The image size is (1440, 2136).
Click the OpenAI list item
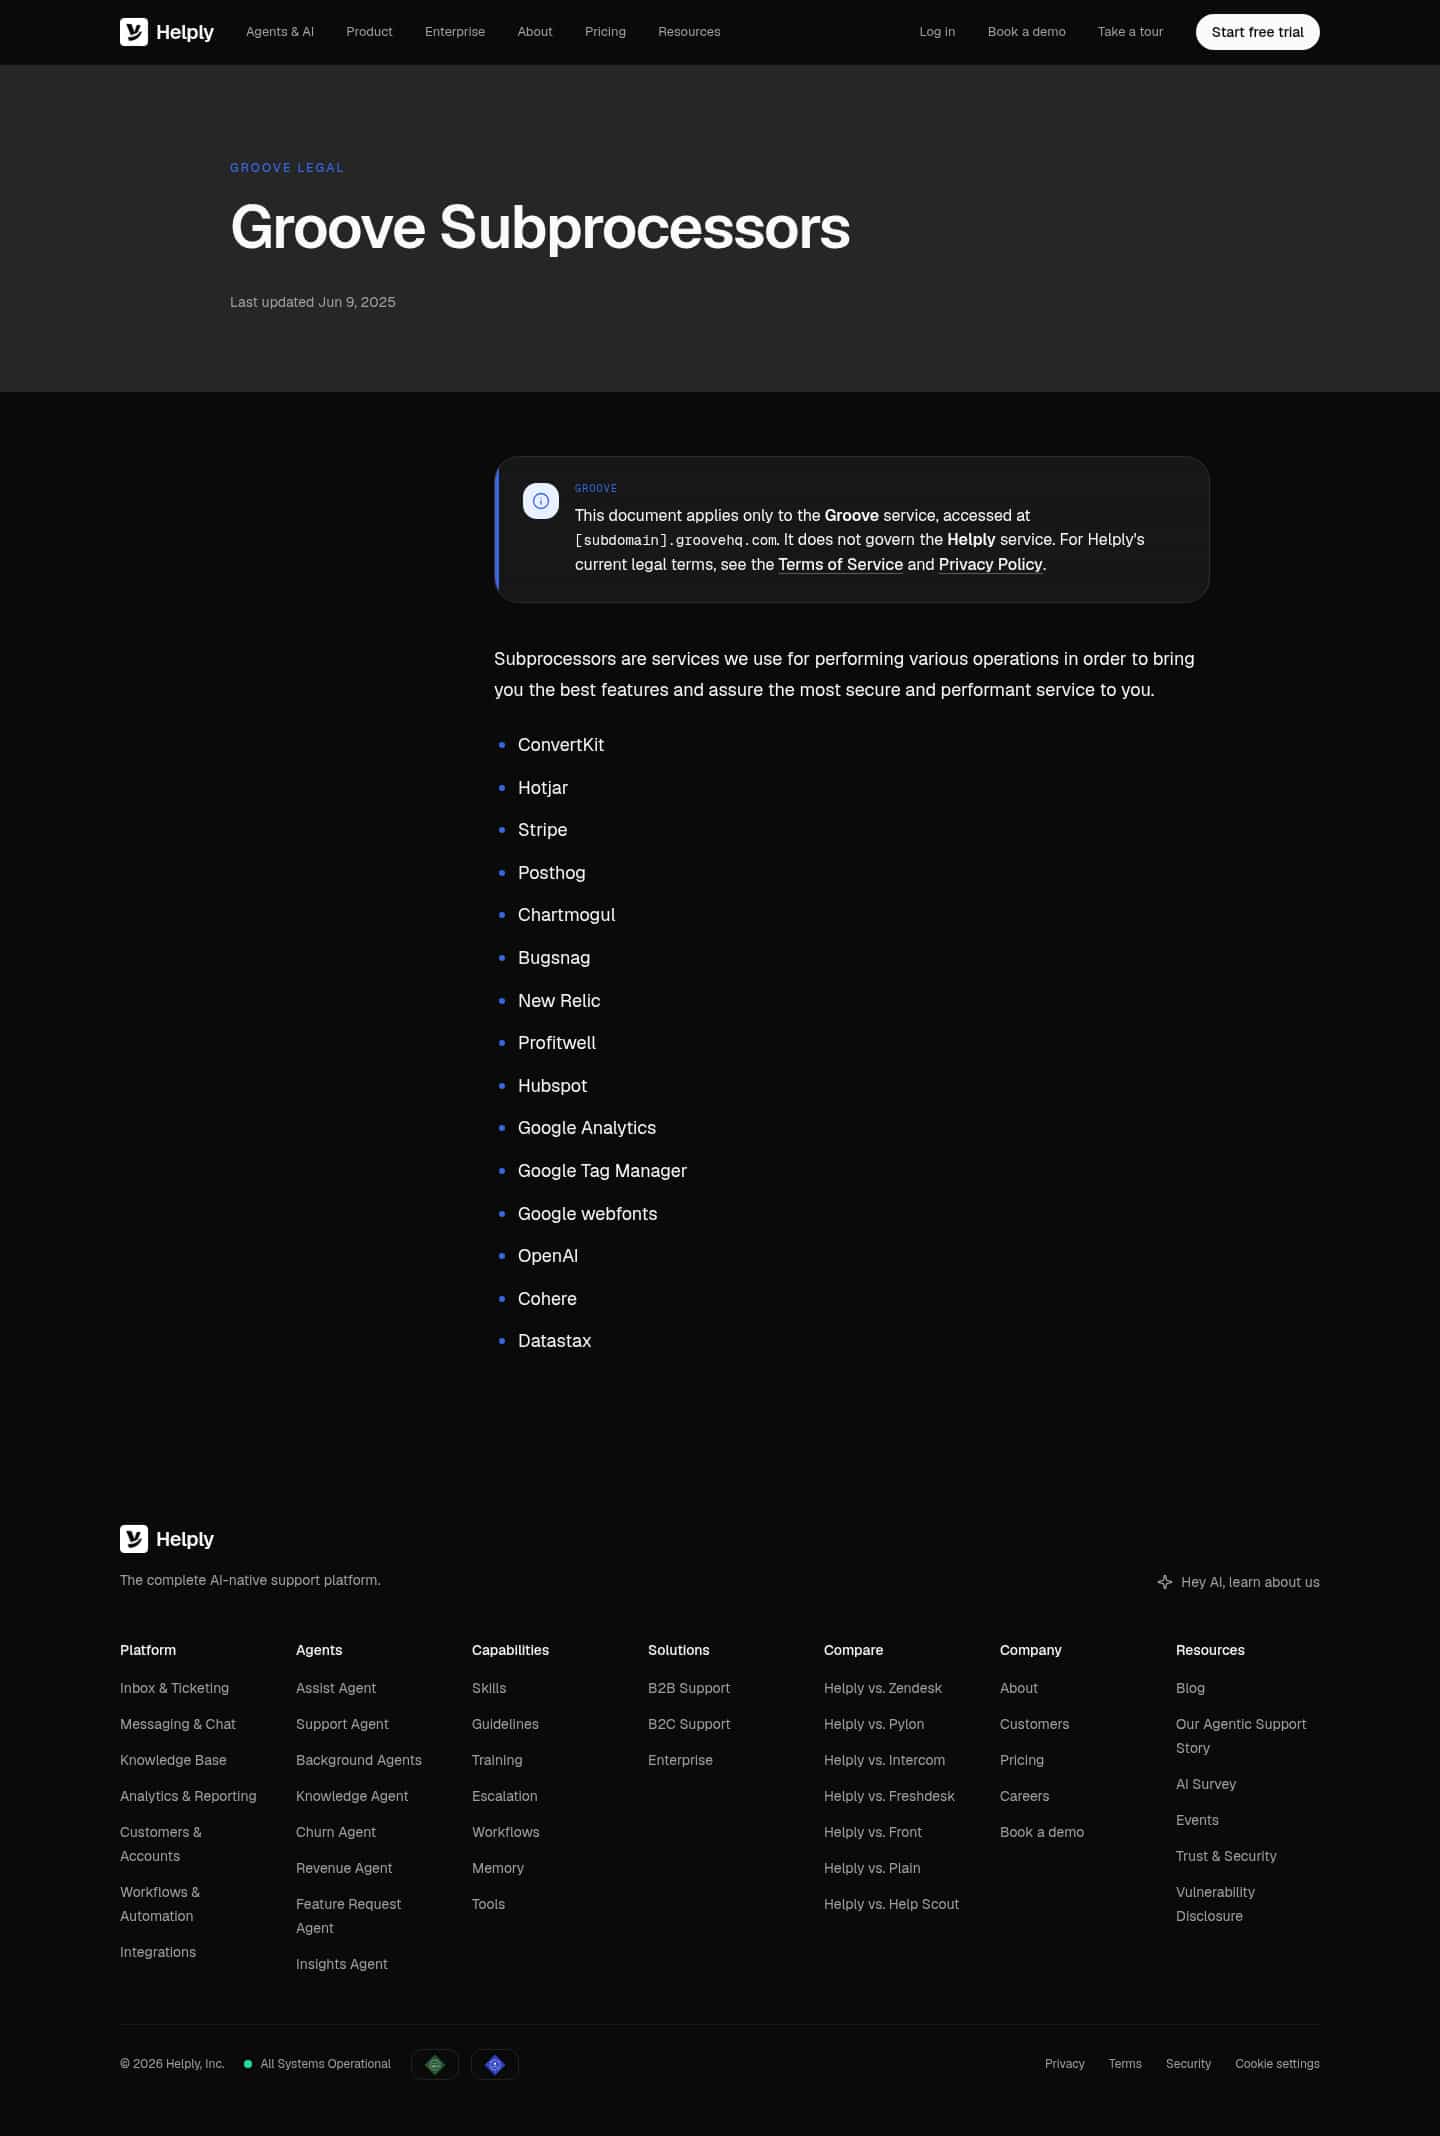click(548, 1256)
